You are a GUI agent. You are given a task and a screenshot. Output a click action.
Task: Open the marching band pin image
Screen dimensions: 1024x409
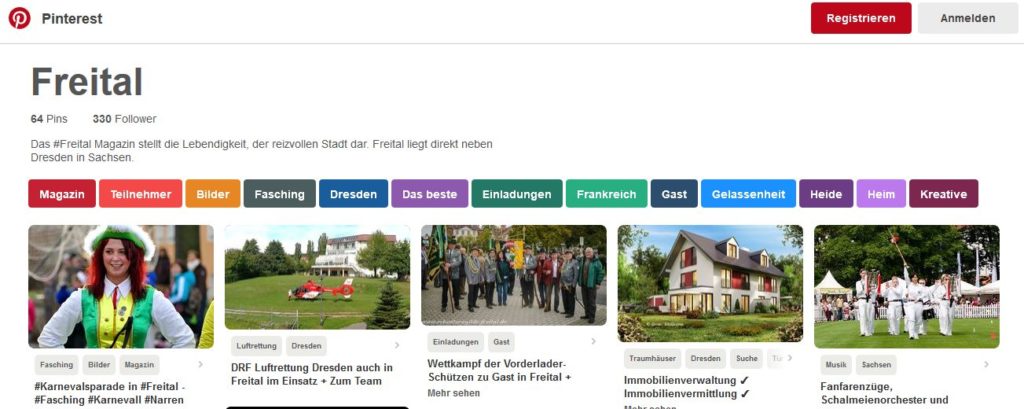pyautogui.click(x=906, y=286)
